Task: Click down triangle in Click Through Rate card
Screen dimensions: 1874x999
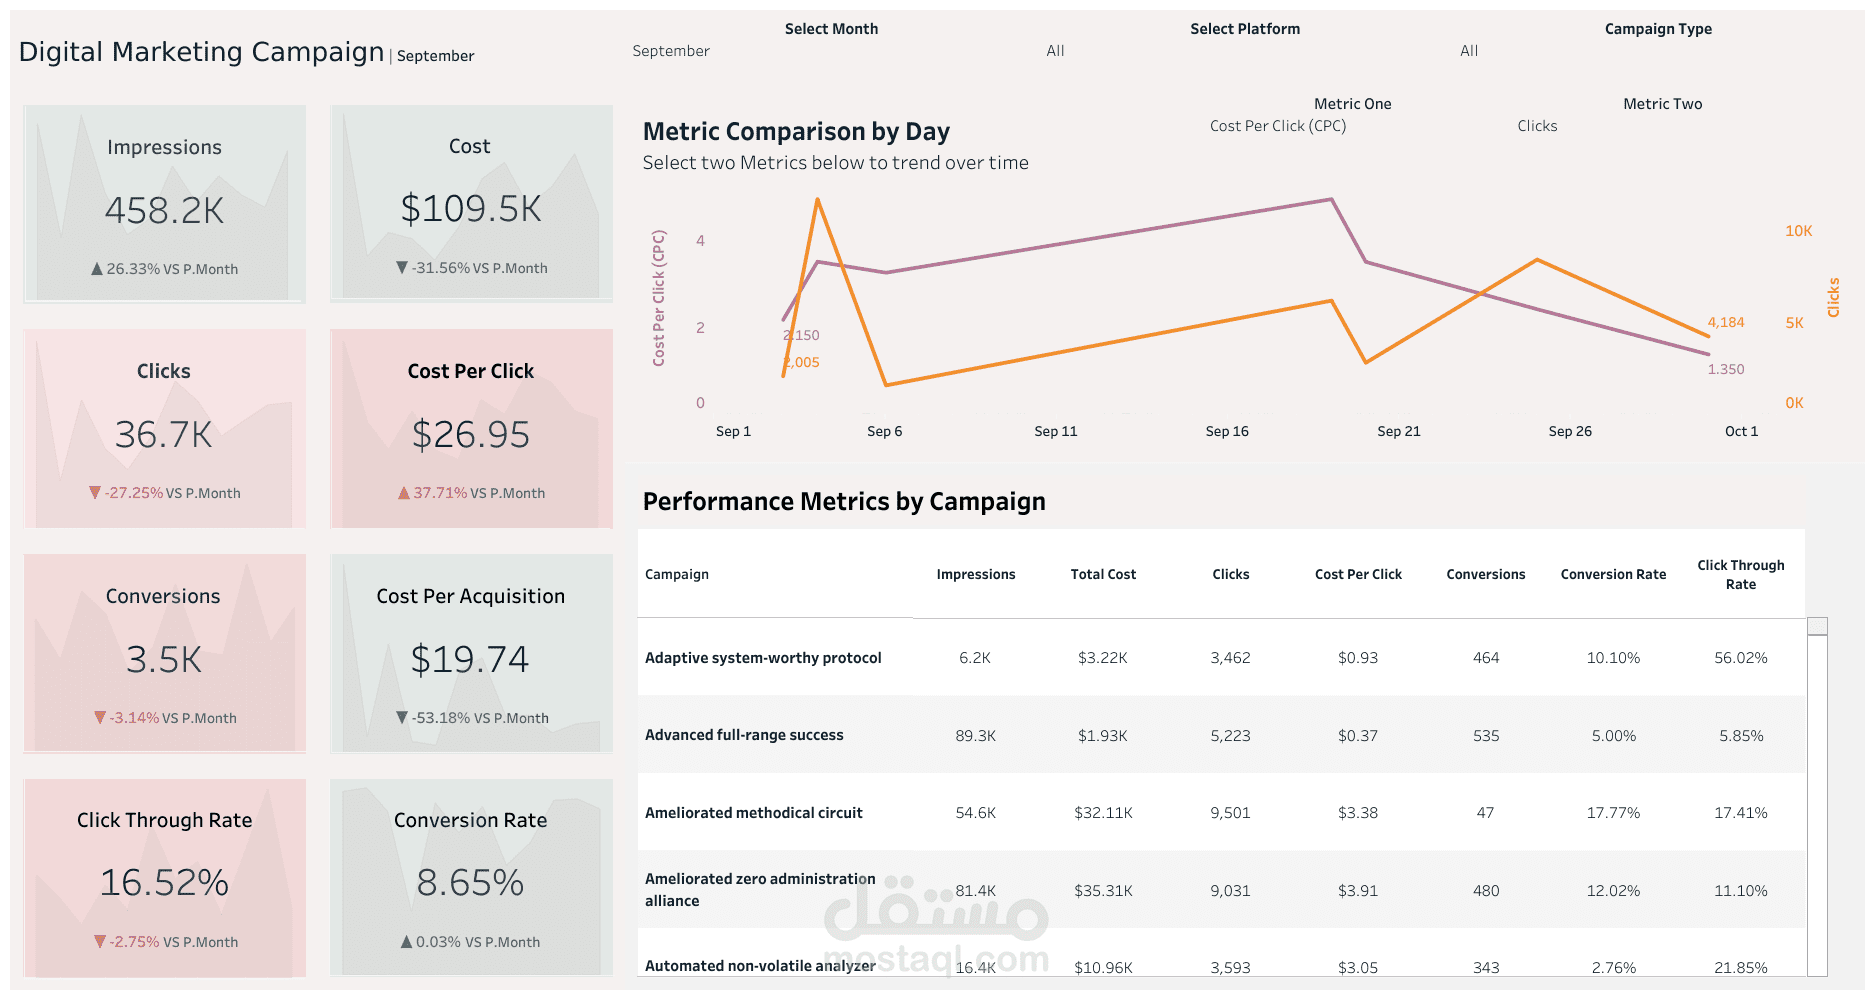Action: coord(100,942)
